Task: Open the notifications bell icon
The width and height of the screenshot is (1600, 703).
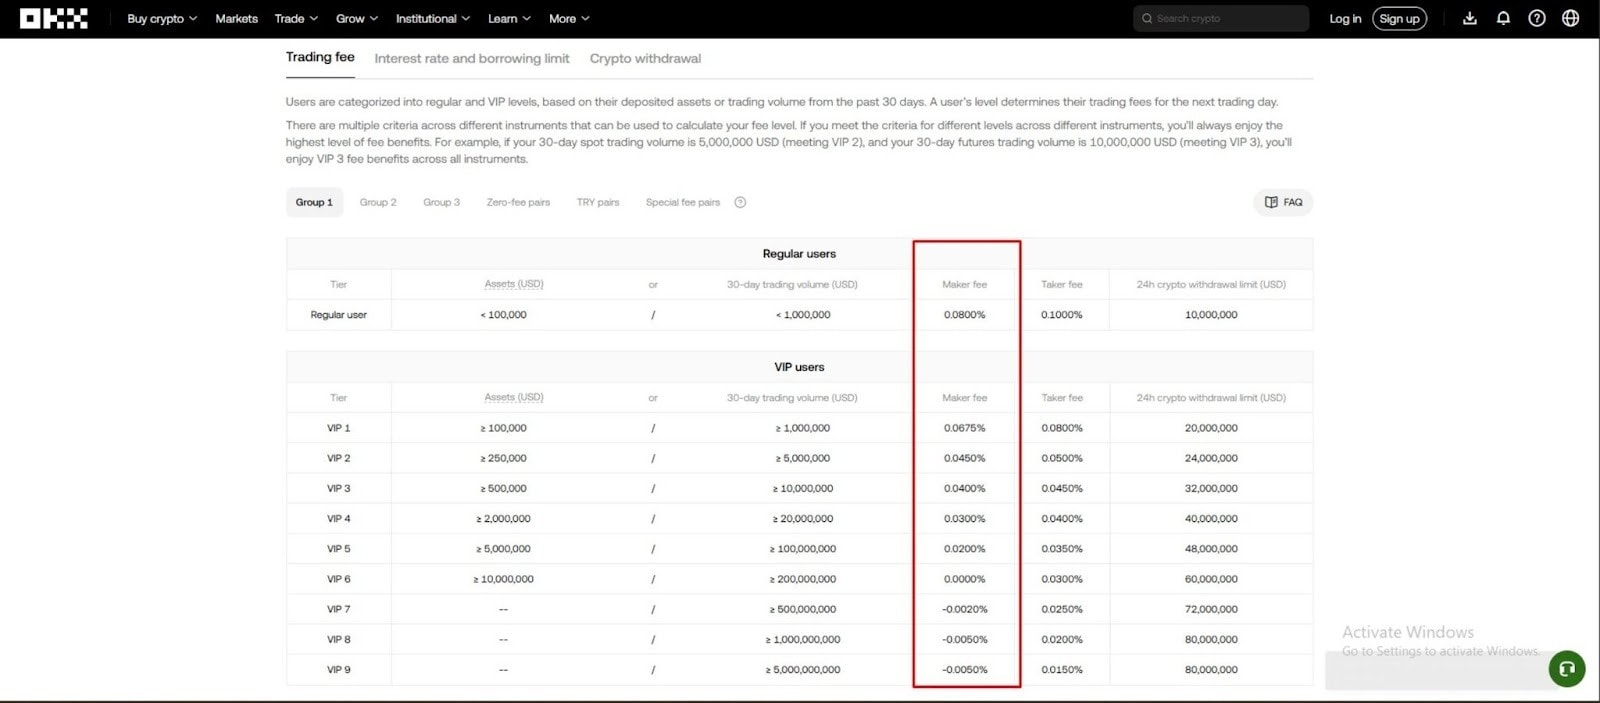Action: (1503, 18)
